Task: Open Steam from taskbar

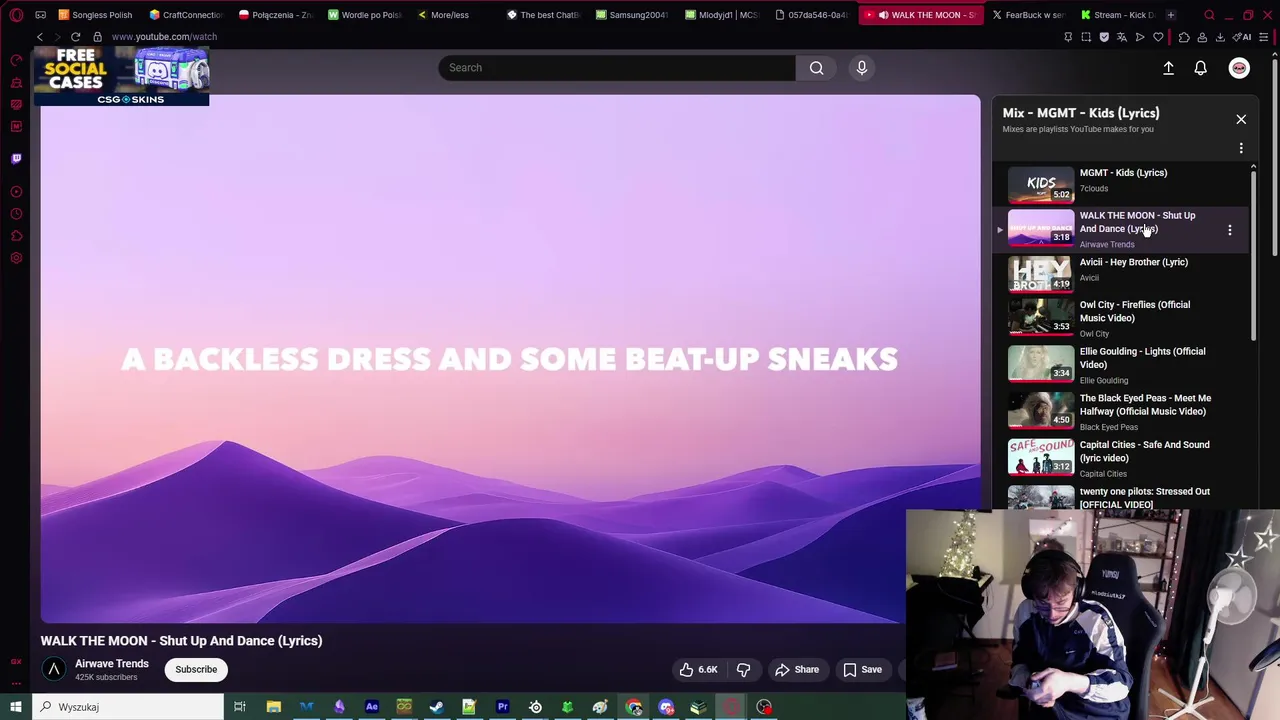Action: (x=437, y=707)
